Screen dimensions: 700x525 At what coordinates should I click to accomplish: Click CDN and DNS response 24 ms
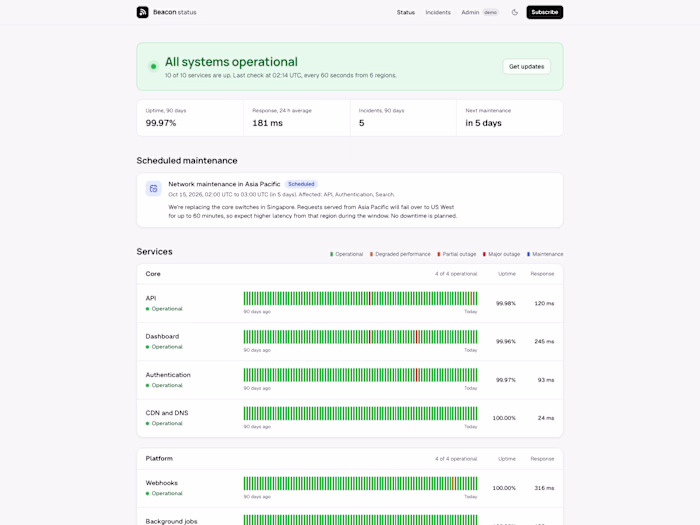pyautogui.click(x=546, y=418)
